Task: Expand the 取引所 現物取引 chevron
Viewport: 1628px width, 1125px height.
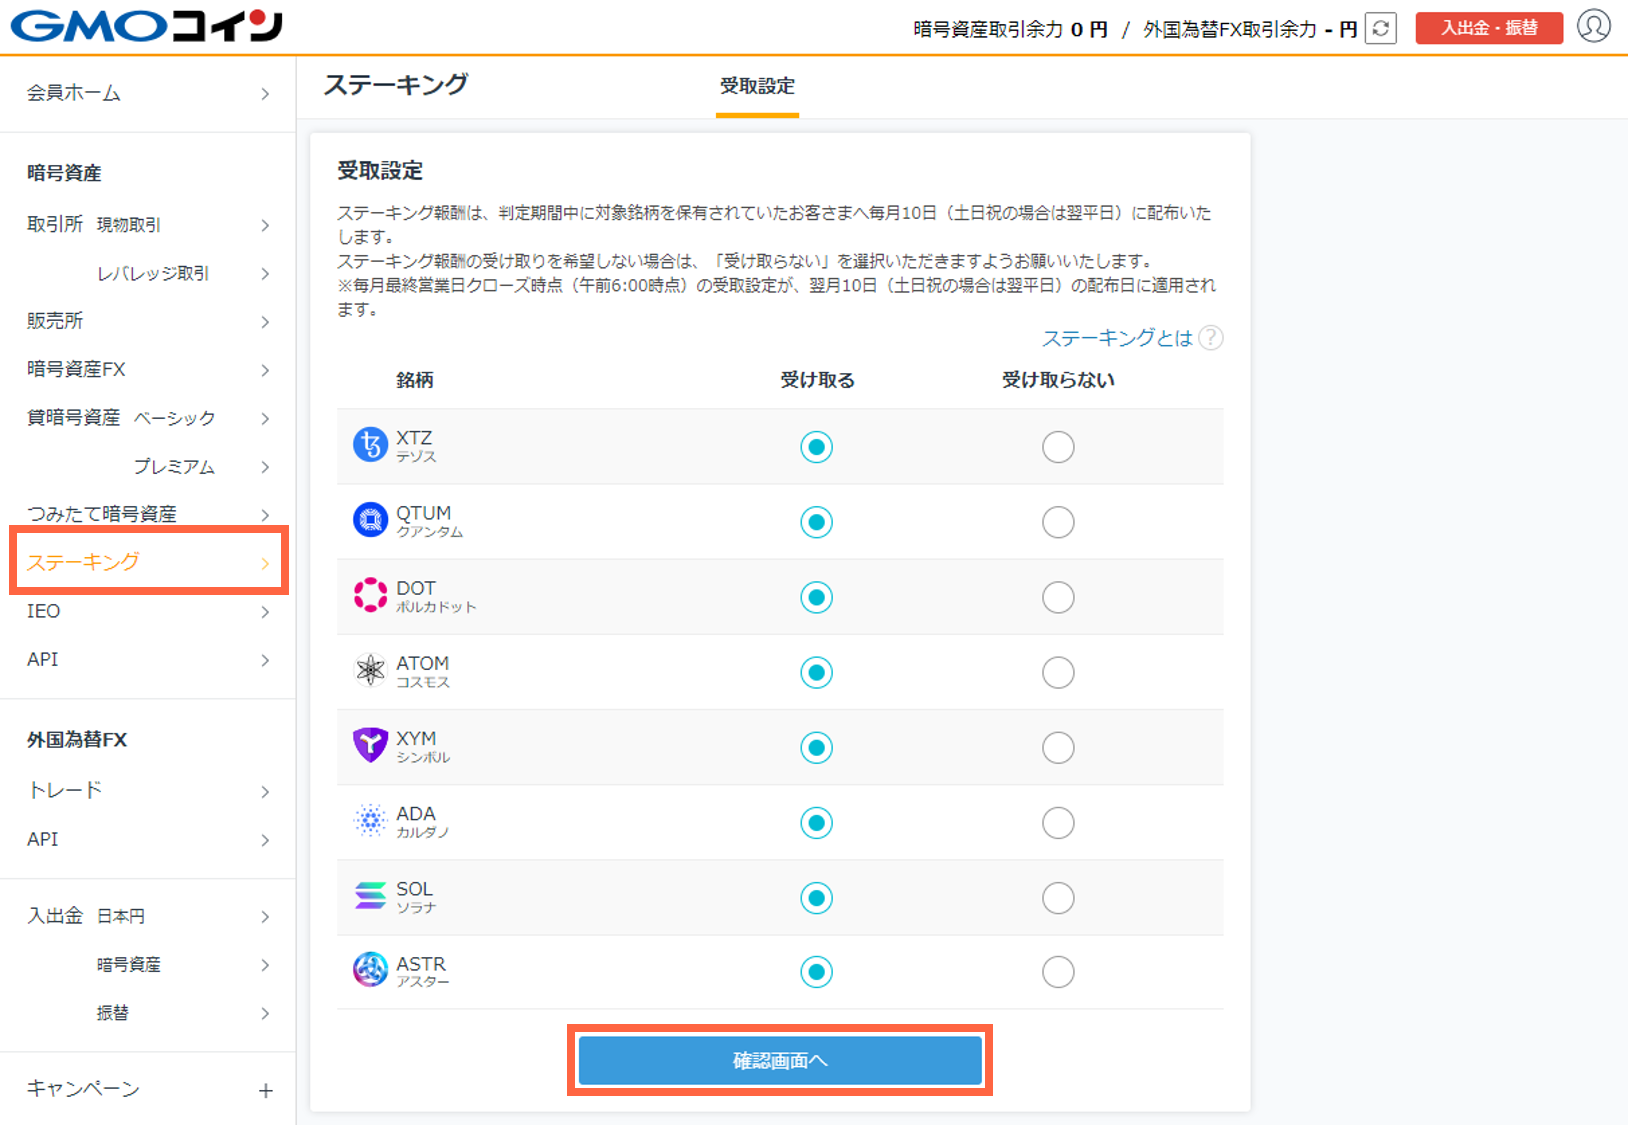Action: (x=265, y=226)
